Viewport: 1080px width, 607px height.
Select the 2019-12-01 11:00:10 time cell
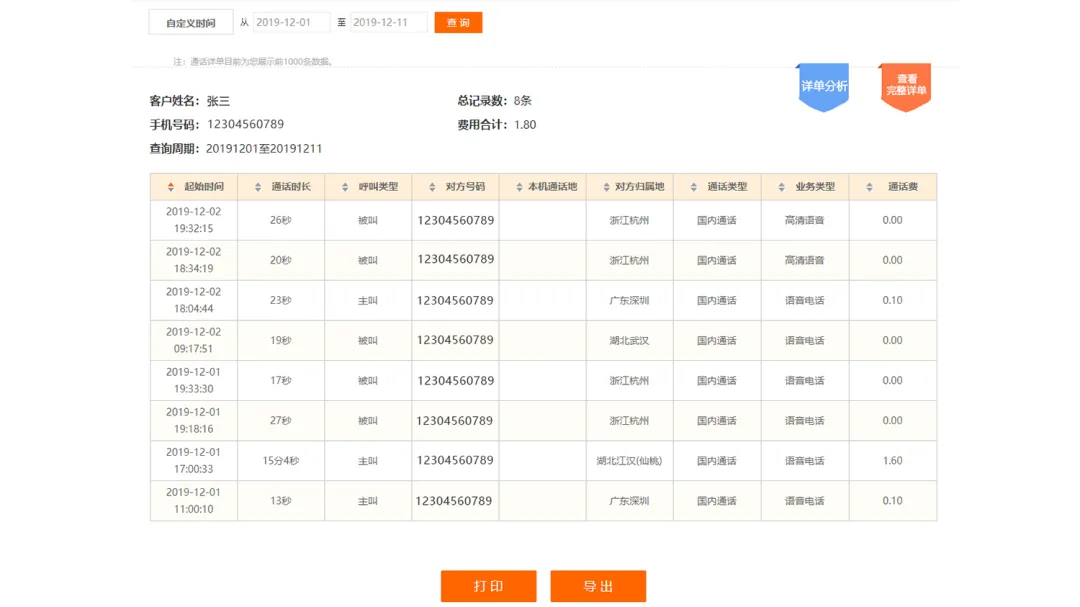pos(194,500)
